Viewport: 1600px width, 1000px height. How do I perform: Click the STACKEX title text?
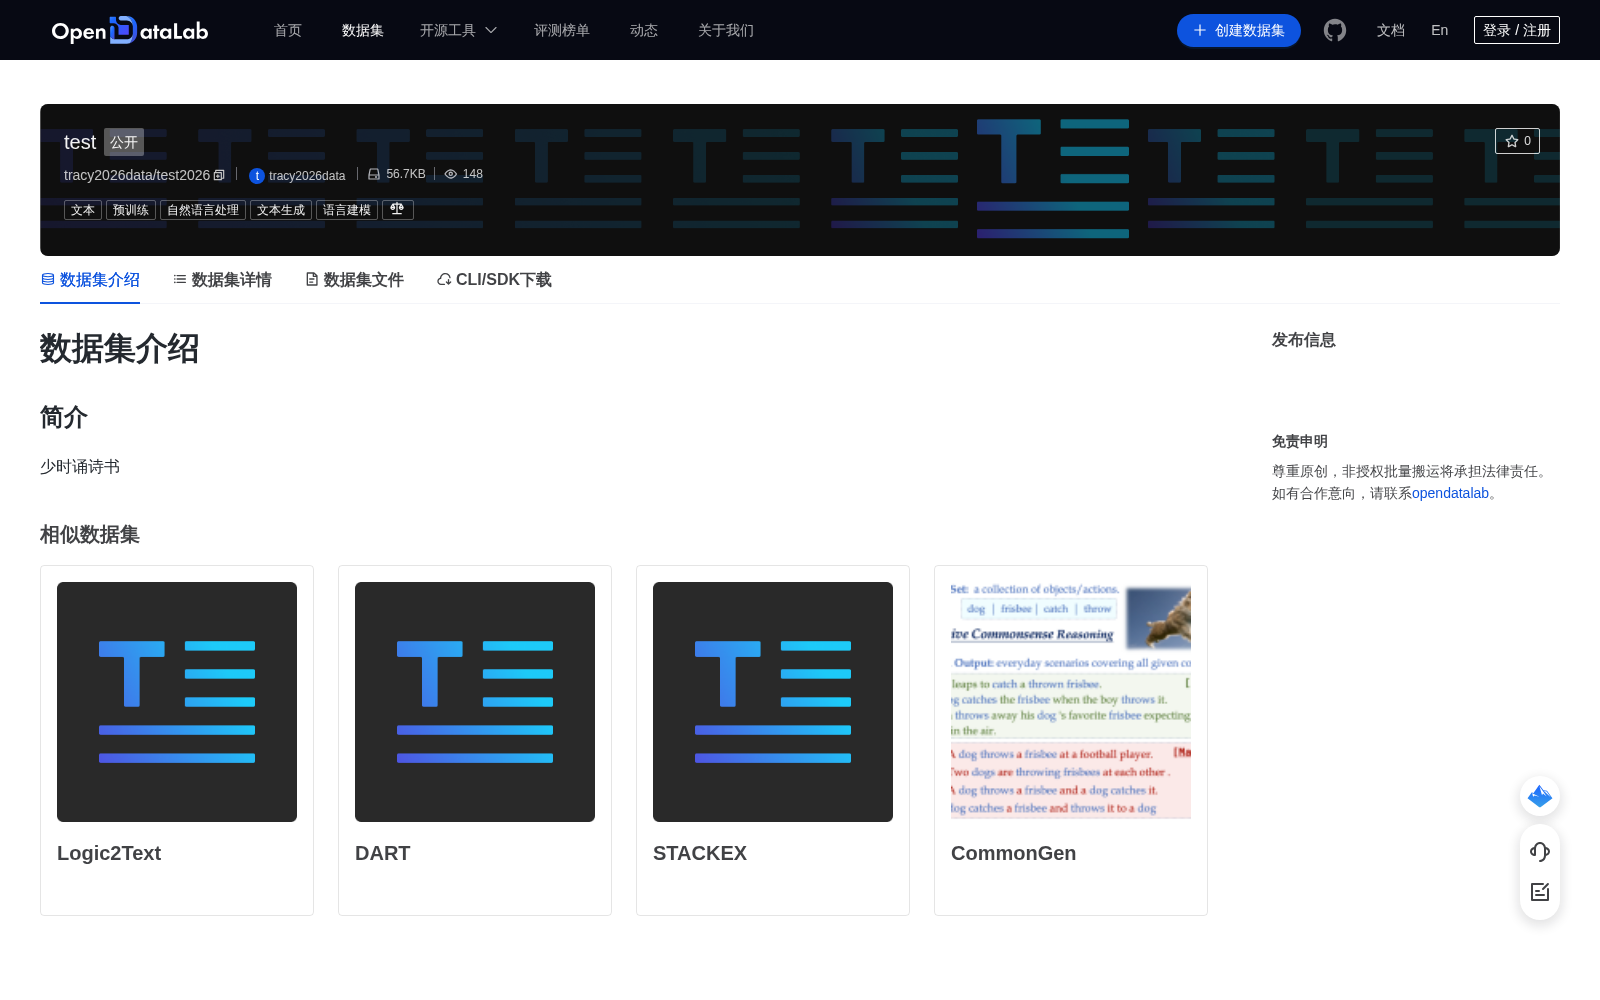pyautogui.click(x=700, y=853)
